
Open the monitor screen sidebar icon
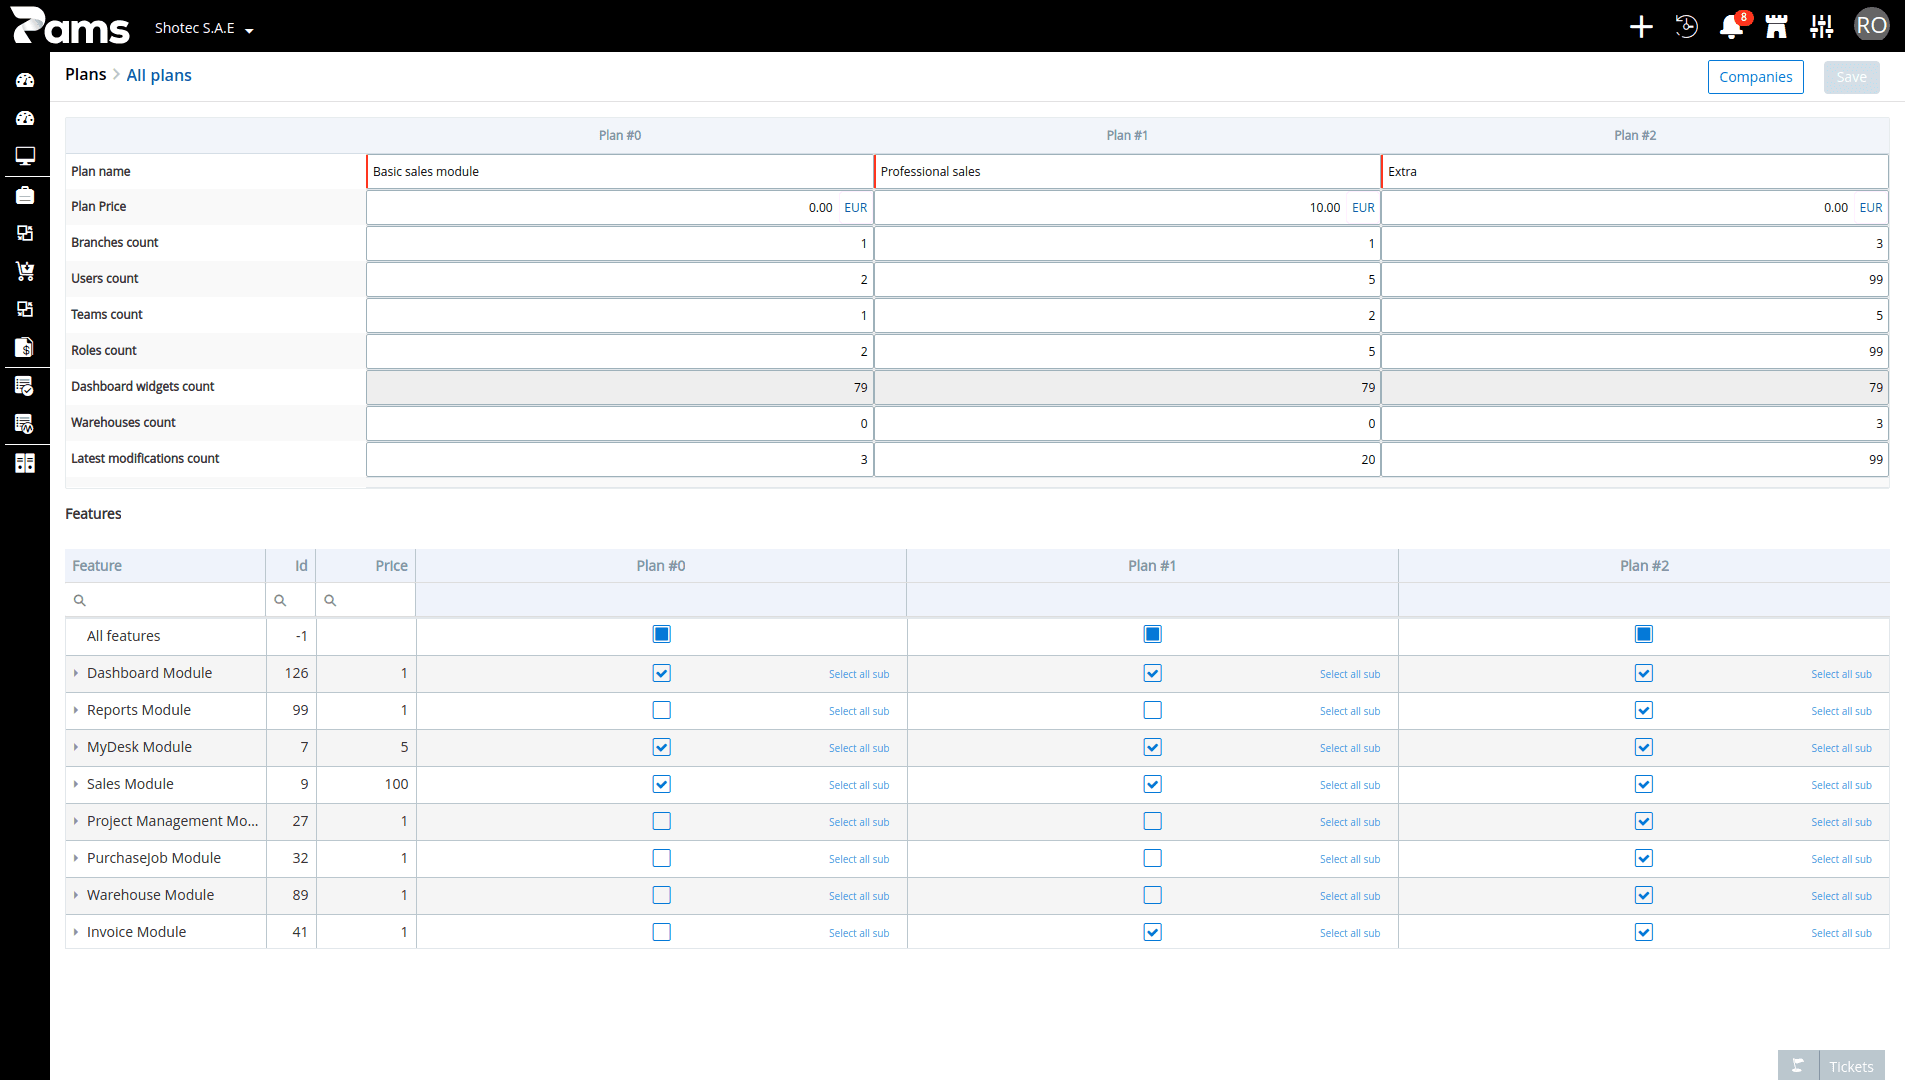25,156
